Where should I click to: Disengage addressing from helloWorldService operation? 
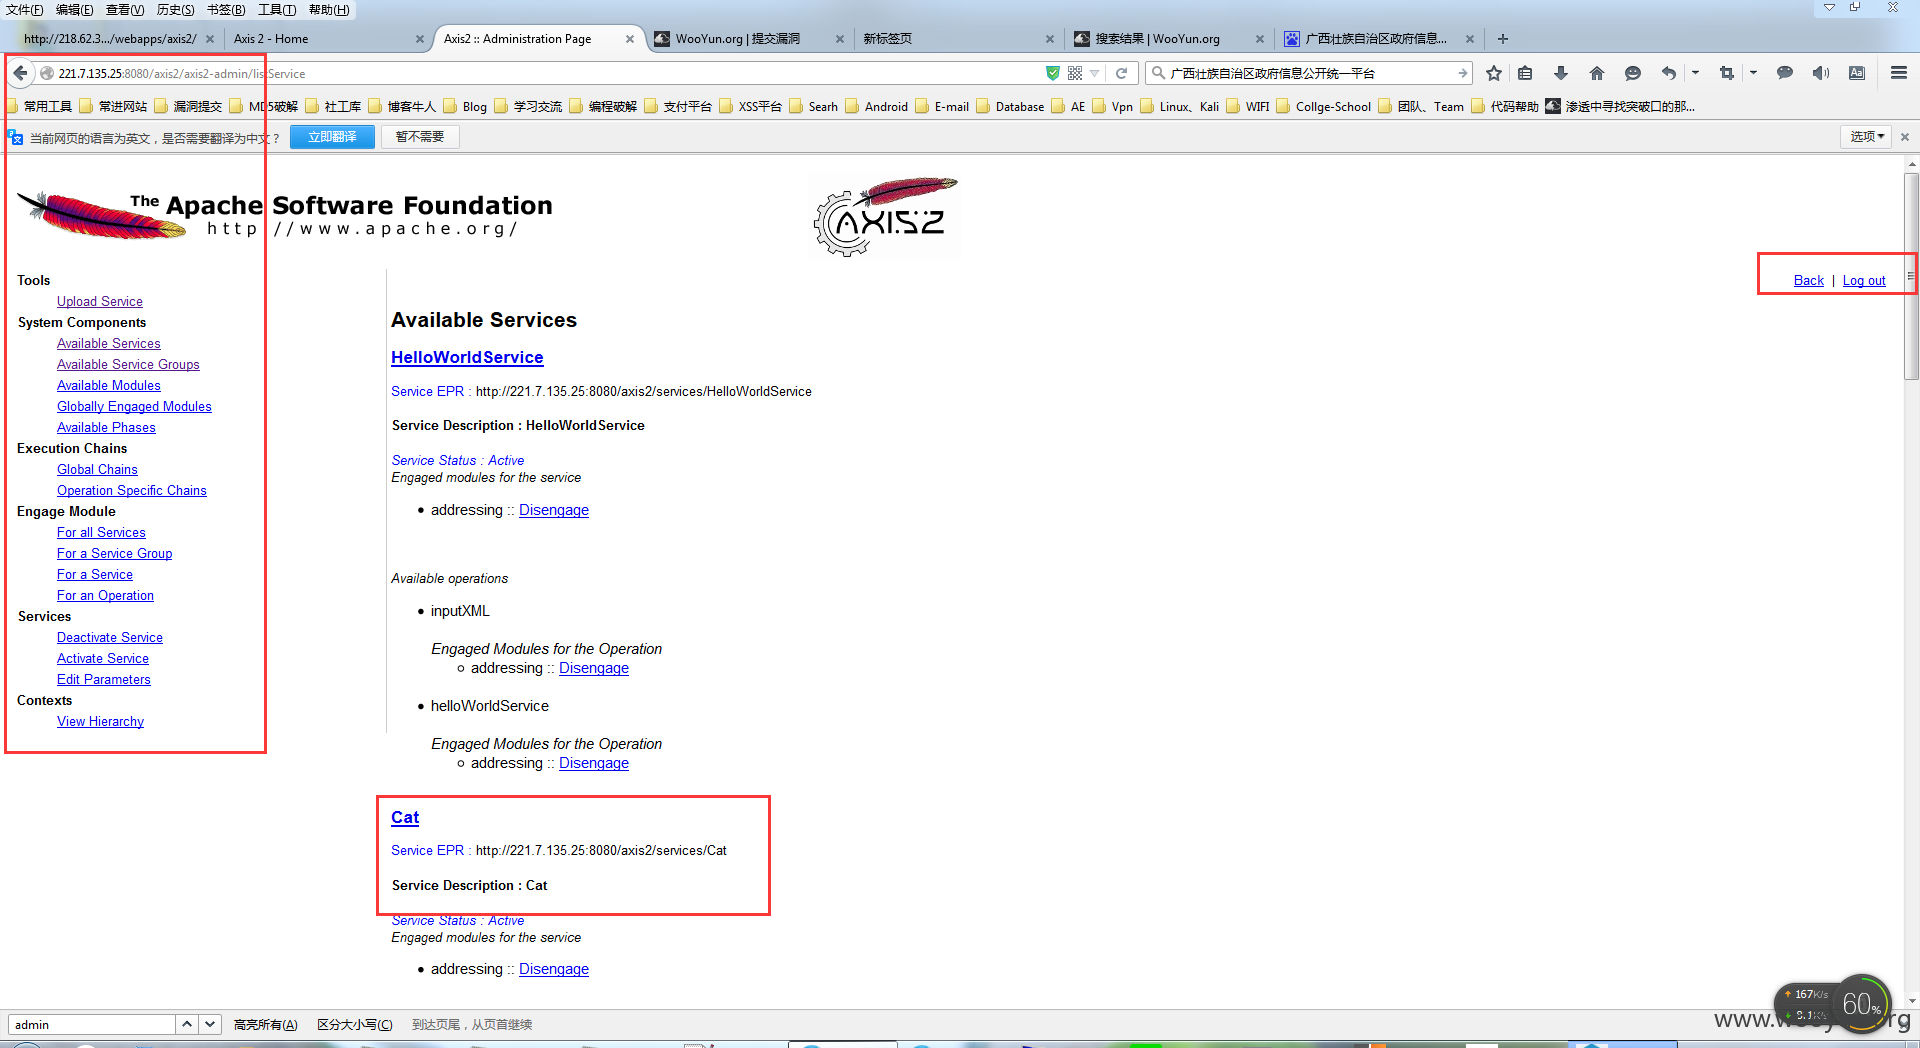[x=594, y=763]
